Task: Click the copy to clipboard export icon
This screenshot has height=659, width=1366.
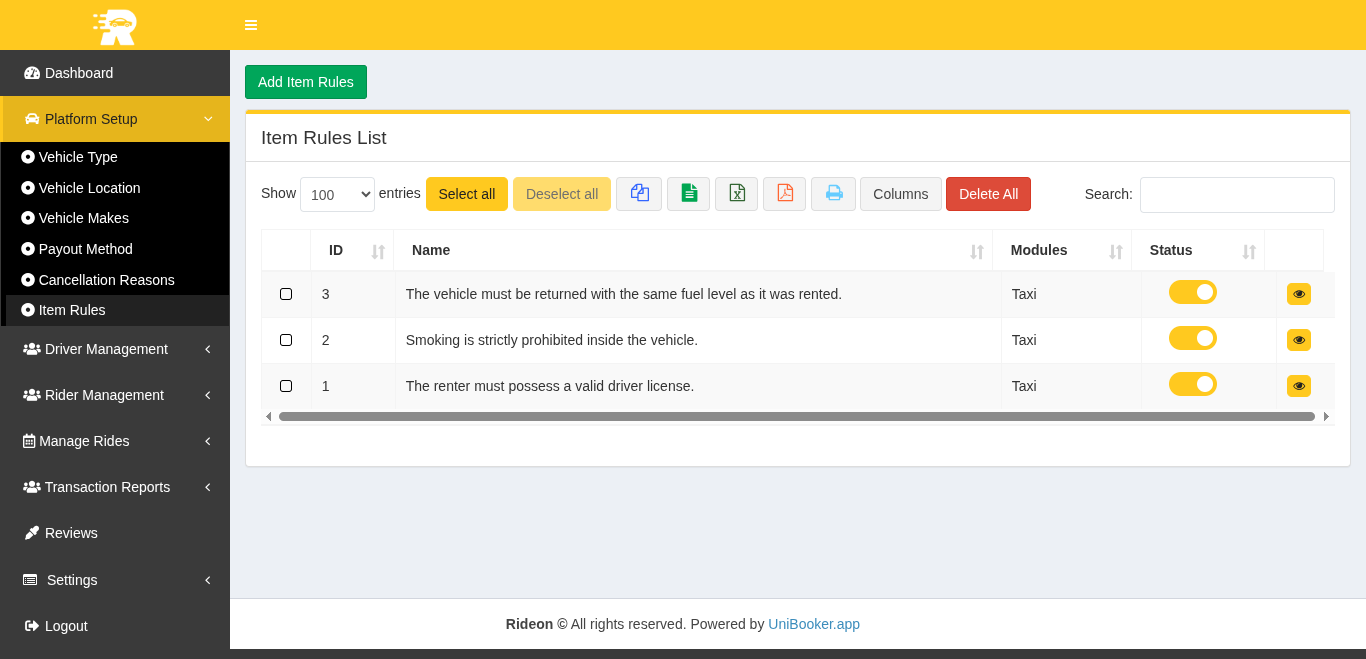Action: [x=639, y=194]
